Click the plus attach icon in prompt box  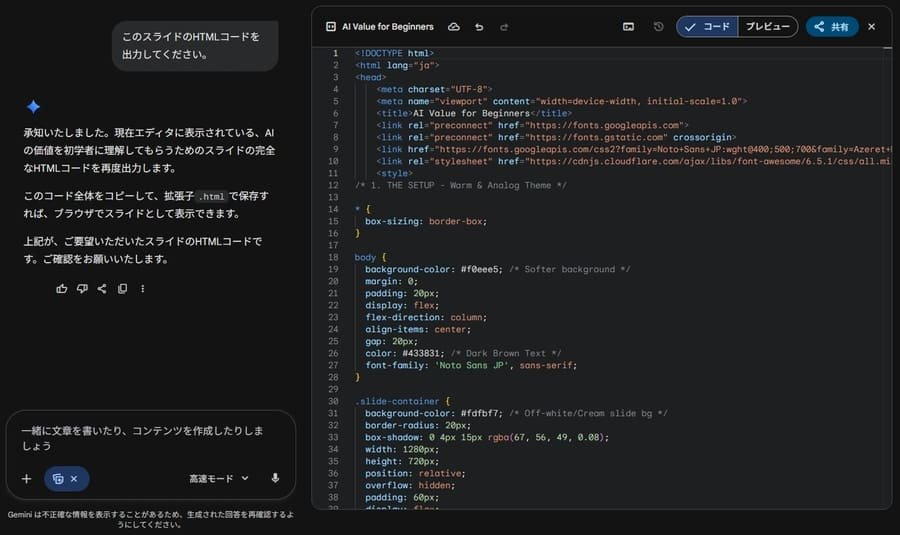tap(26, 479)
